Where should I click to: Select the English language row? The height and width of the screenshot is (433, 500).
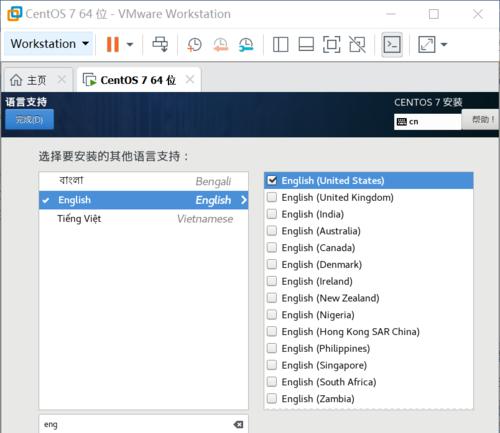[144, 200]
